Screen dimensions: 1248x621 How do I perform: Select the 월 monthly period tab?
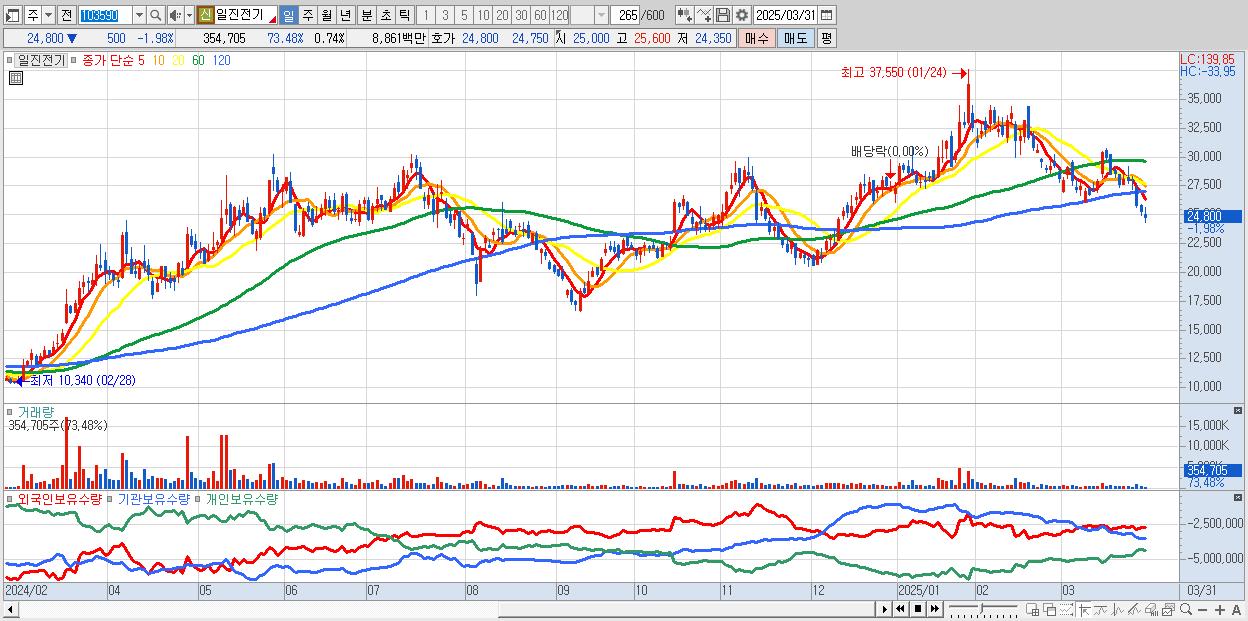pos(326,15)
